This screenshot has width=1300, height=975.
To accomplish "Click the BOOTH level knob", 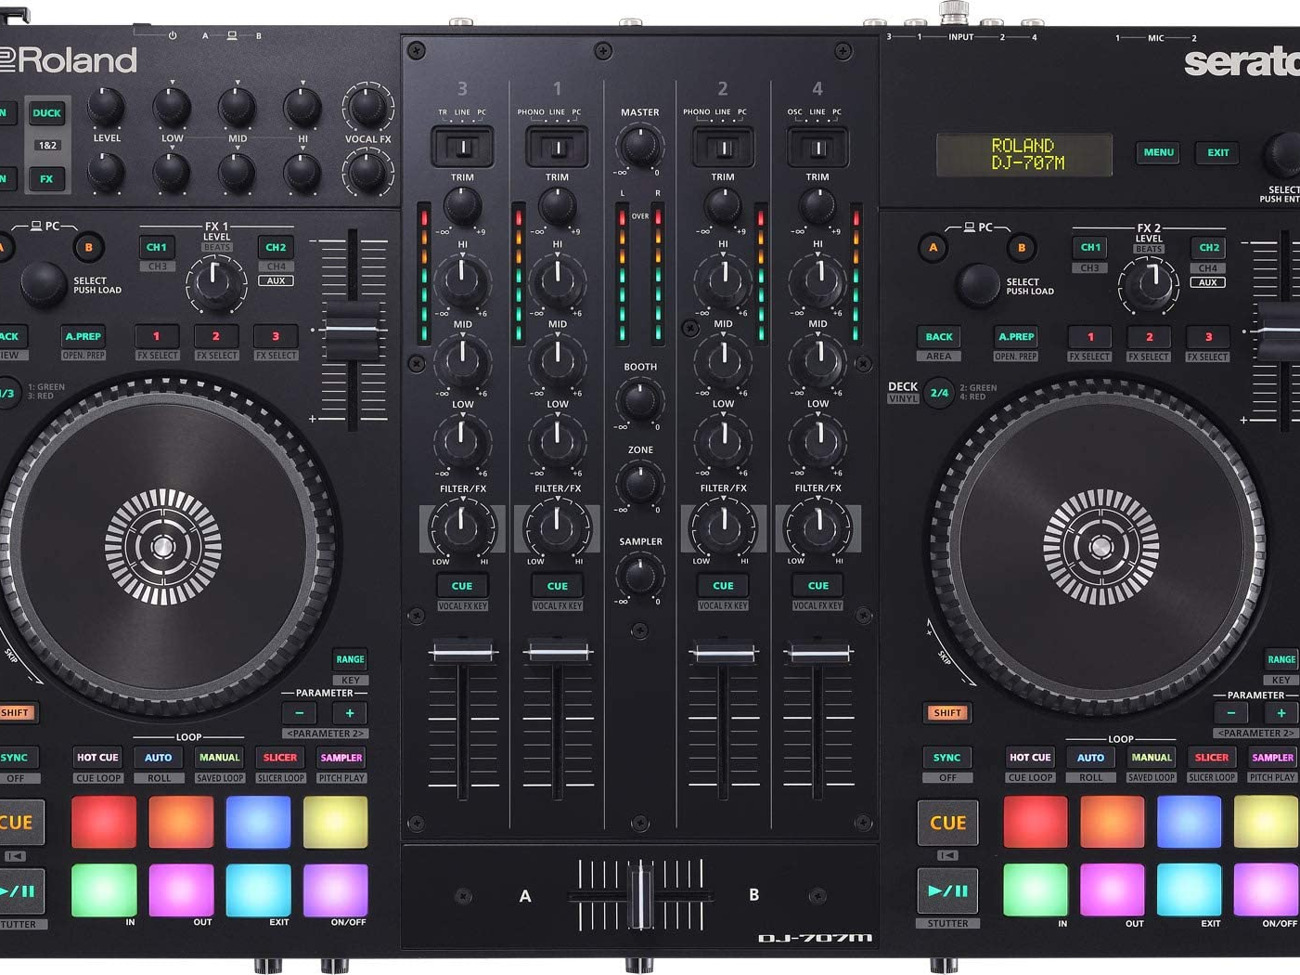I will (x=639, y=401).
